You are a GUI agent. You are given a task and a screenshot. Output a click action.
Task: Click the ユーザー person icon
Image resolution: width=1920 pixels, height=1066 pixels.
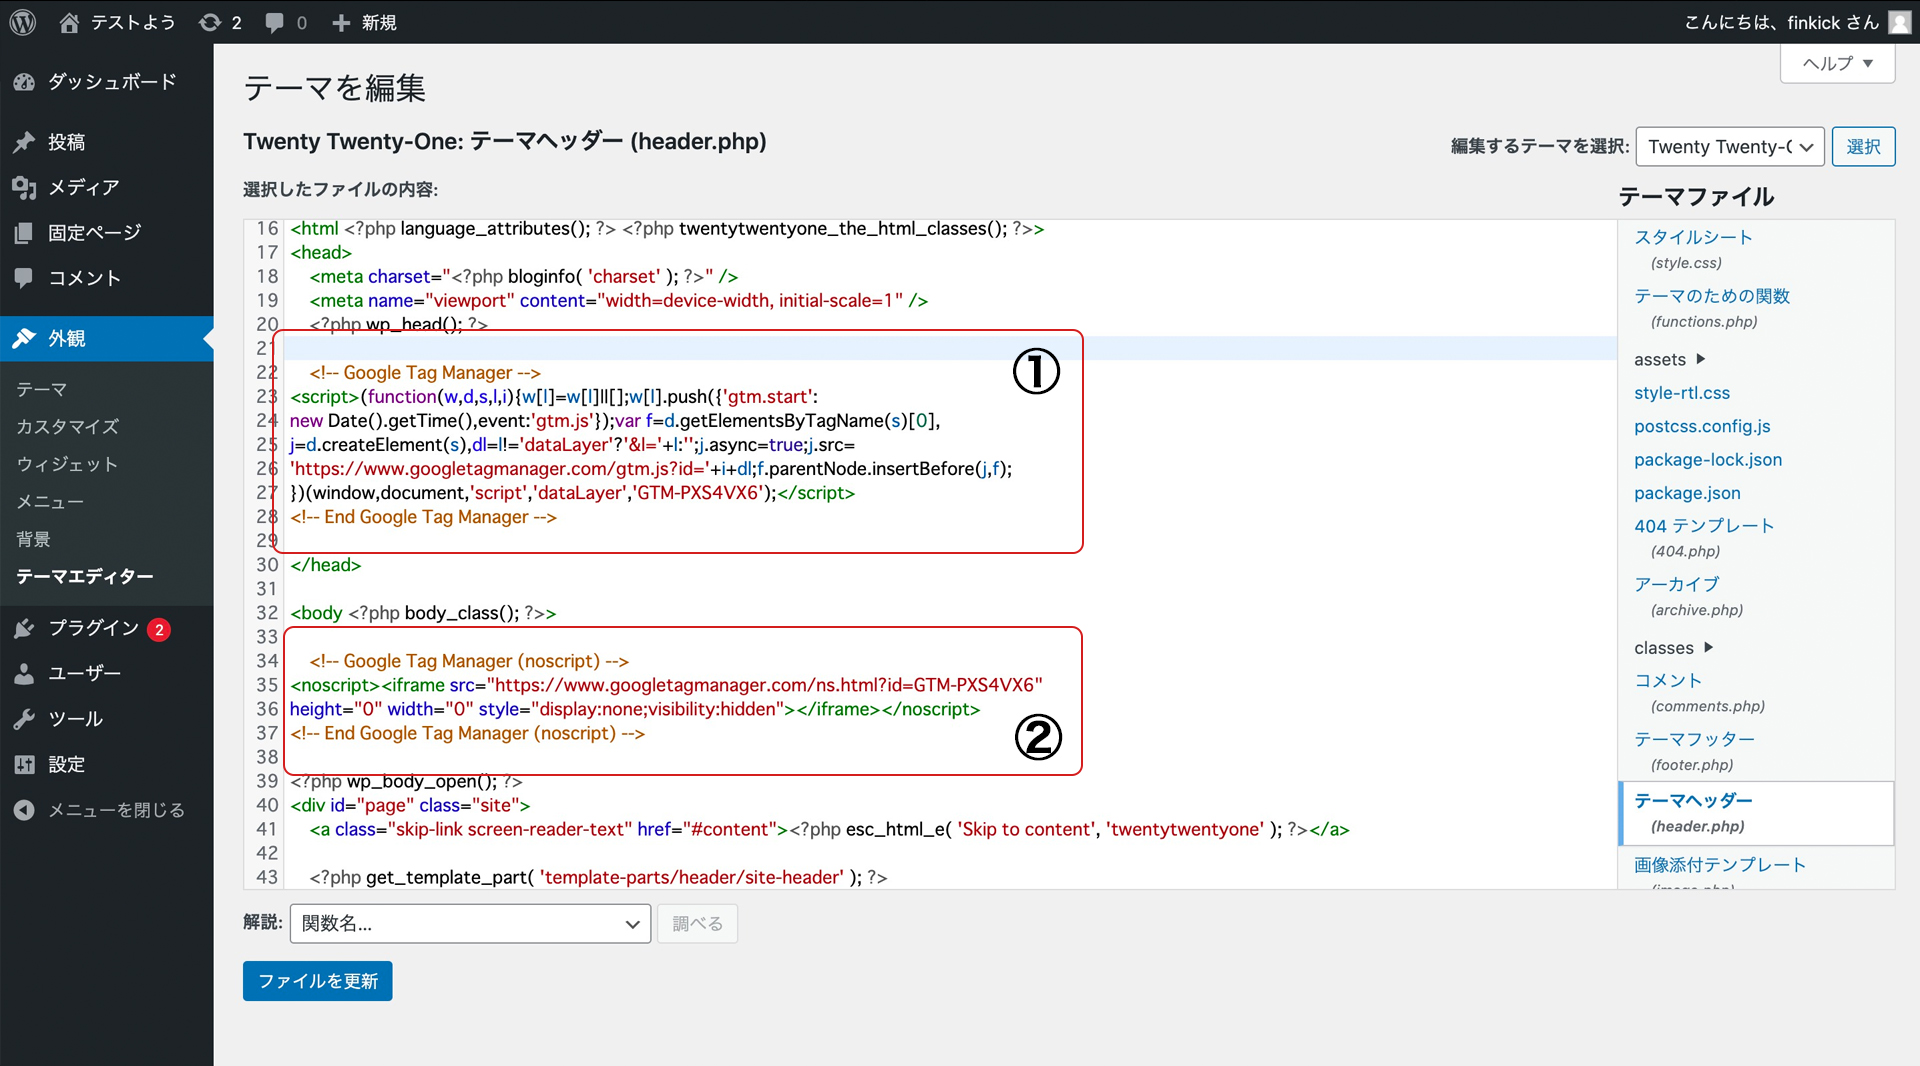[x=25, y=673]
